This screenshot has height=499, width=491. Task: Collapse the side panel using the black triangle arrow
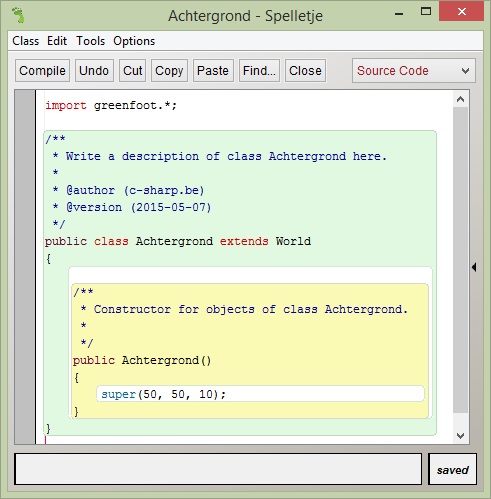click(x=474, y=267)
